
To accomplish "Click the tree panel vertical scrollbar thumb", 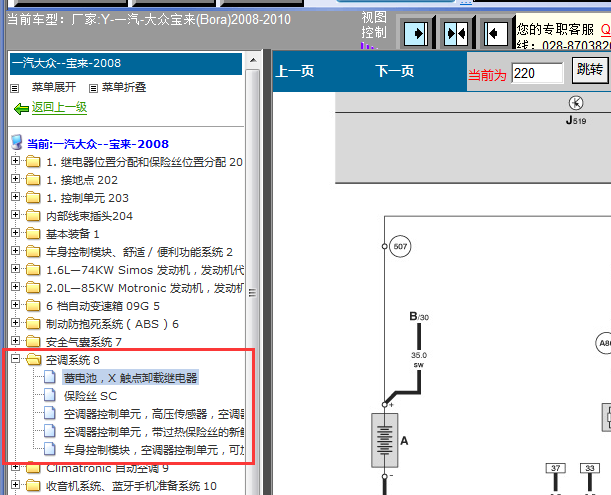I will tap(253, 292).
